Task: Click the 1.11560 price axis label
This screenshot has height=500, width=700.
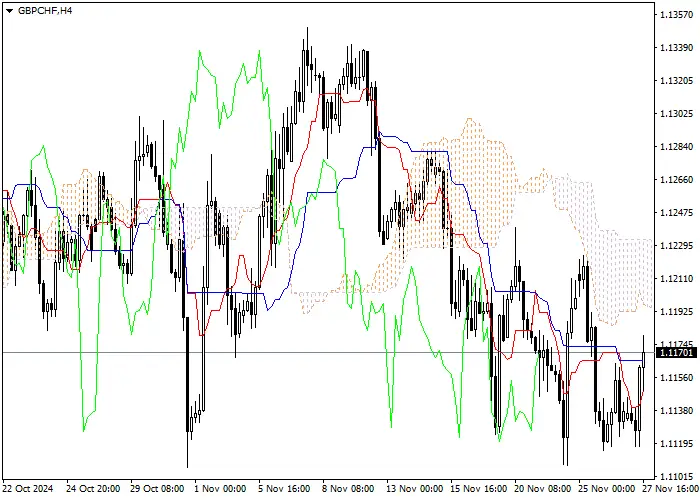Action: point(676,378)
